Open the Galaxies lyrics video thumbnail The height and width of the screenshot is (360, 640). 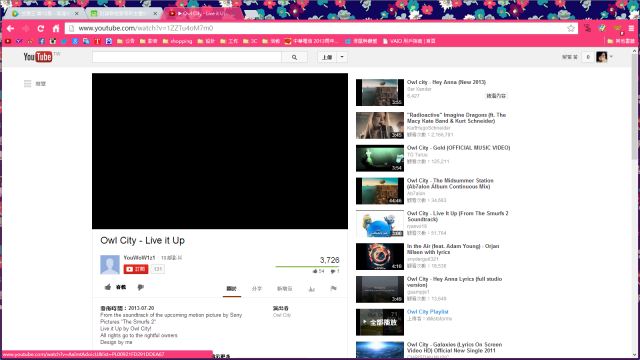pyautogui.click(x=380, y=350)
